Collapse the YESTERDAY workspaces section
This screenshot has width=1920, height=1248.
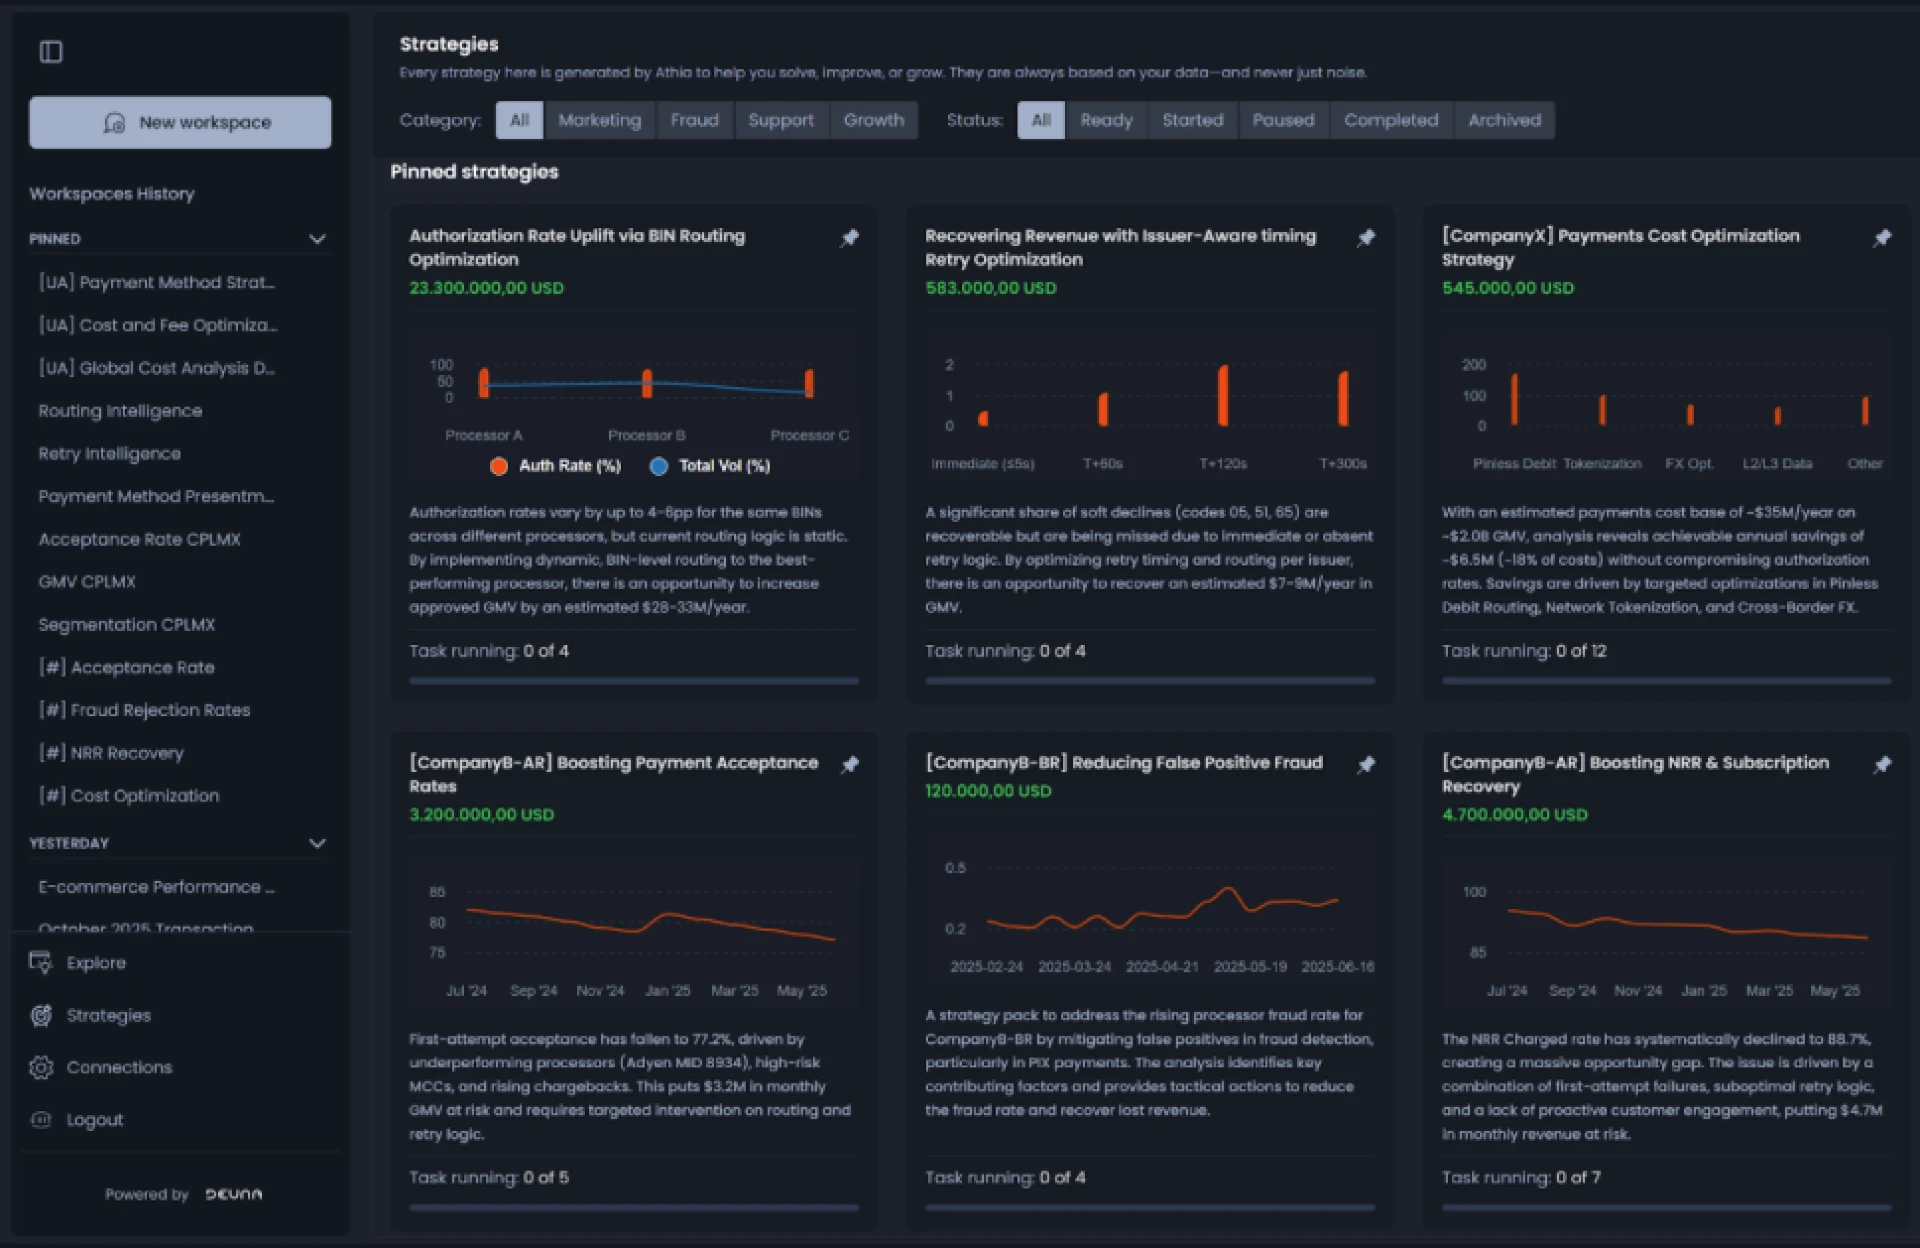click(317, 844)
